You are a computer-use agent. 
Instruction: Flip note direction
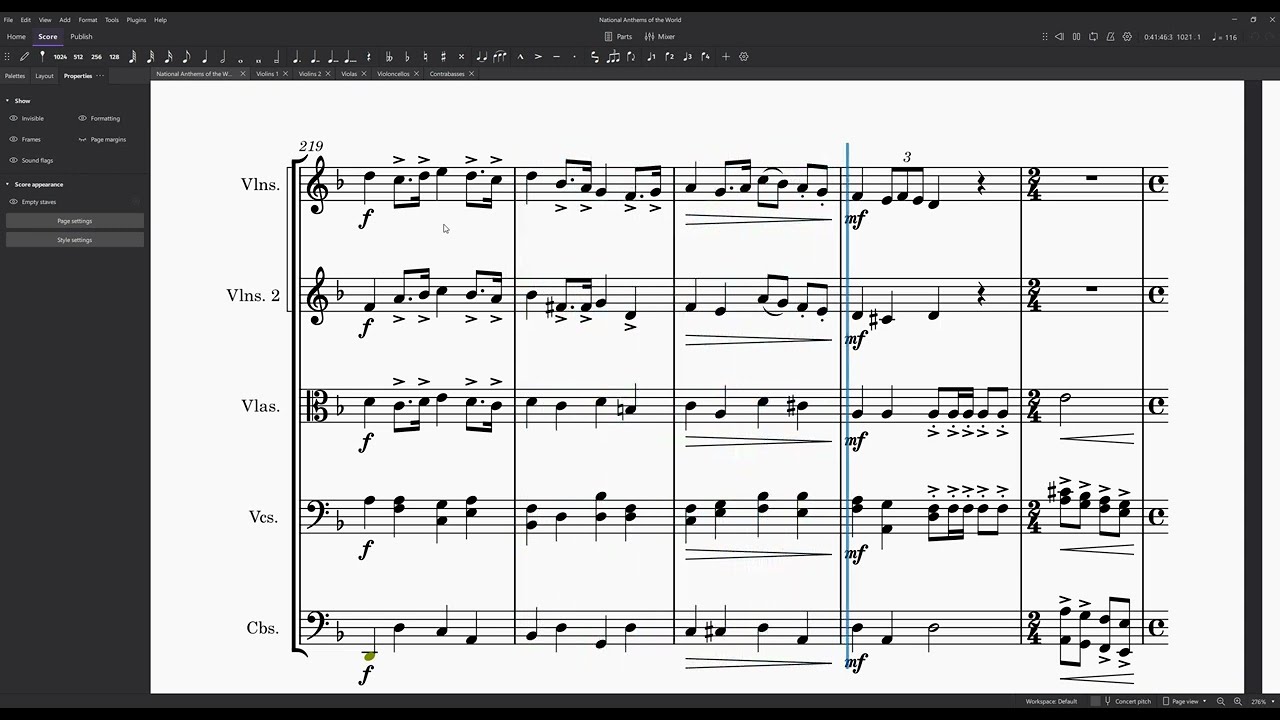click(631, 57)
